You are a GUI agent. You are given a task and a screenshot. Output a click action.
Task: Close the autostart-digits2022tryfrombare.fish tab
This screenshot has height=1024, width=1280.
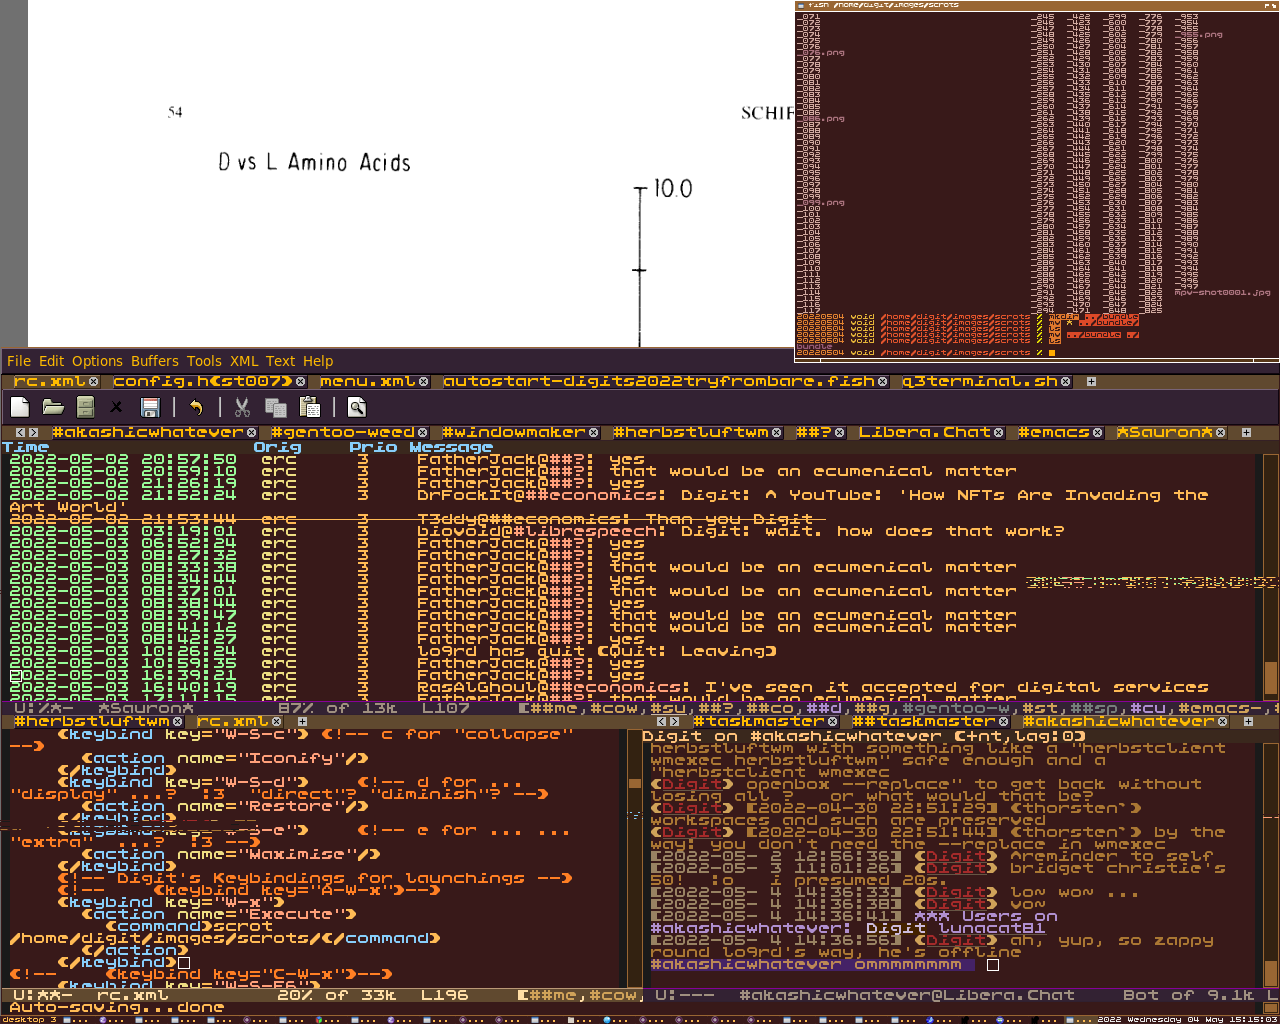tap(883, 382)
